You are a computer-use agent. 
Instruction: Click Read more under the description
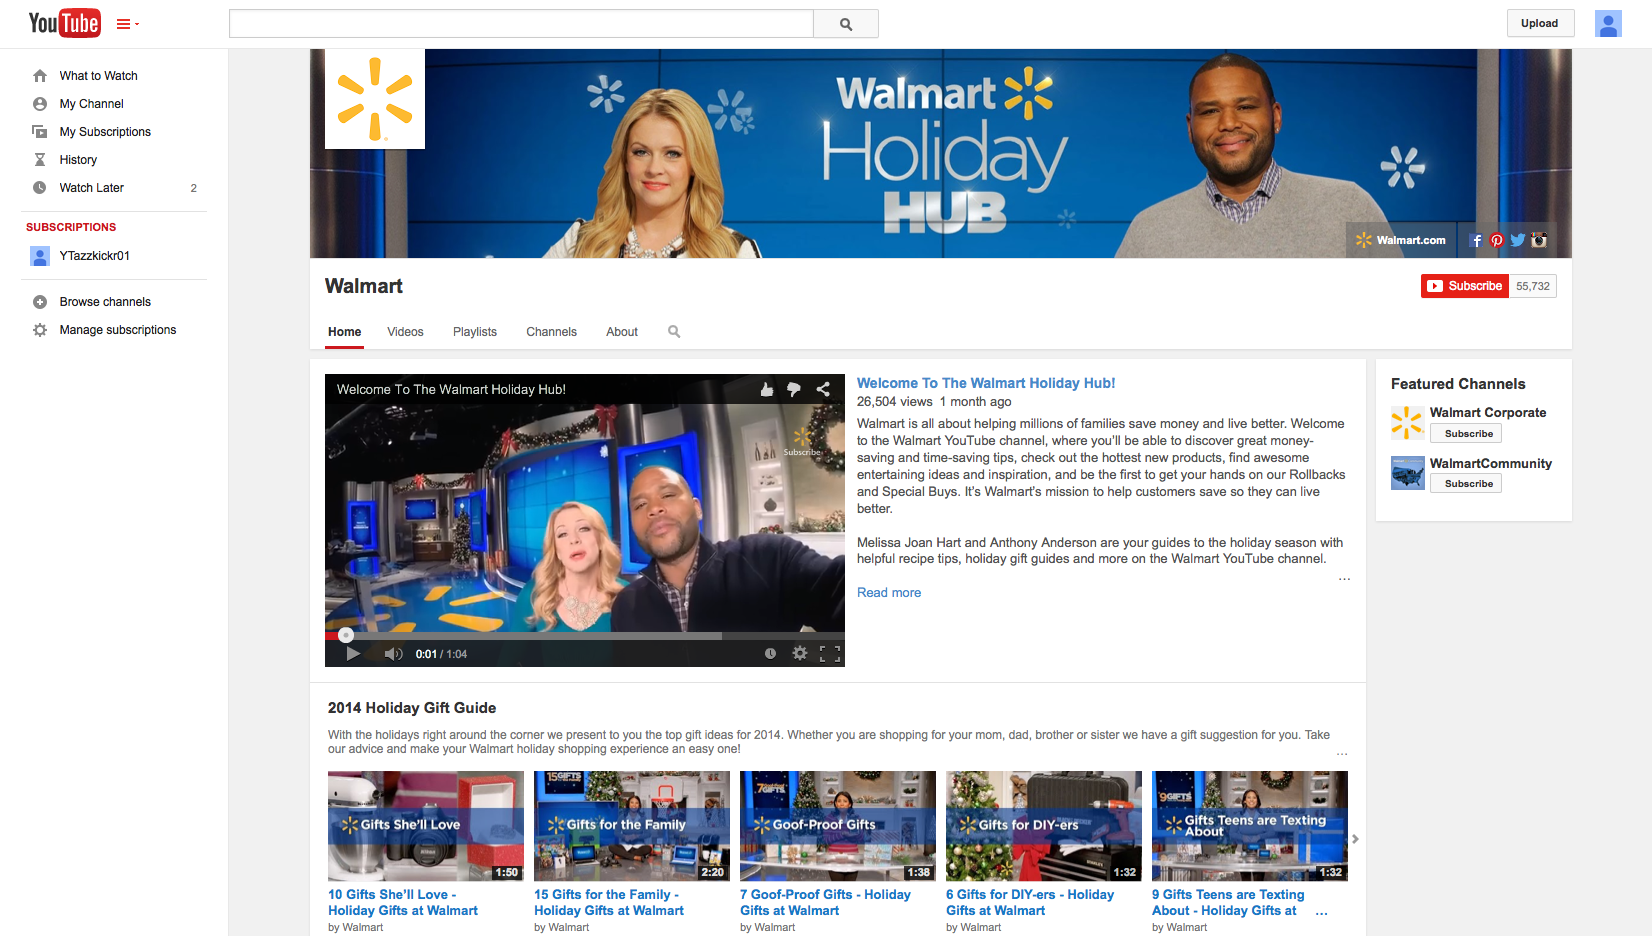point(889,593)
